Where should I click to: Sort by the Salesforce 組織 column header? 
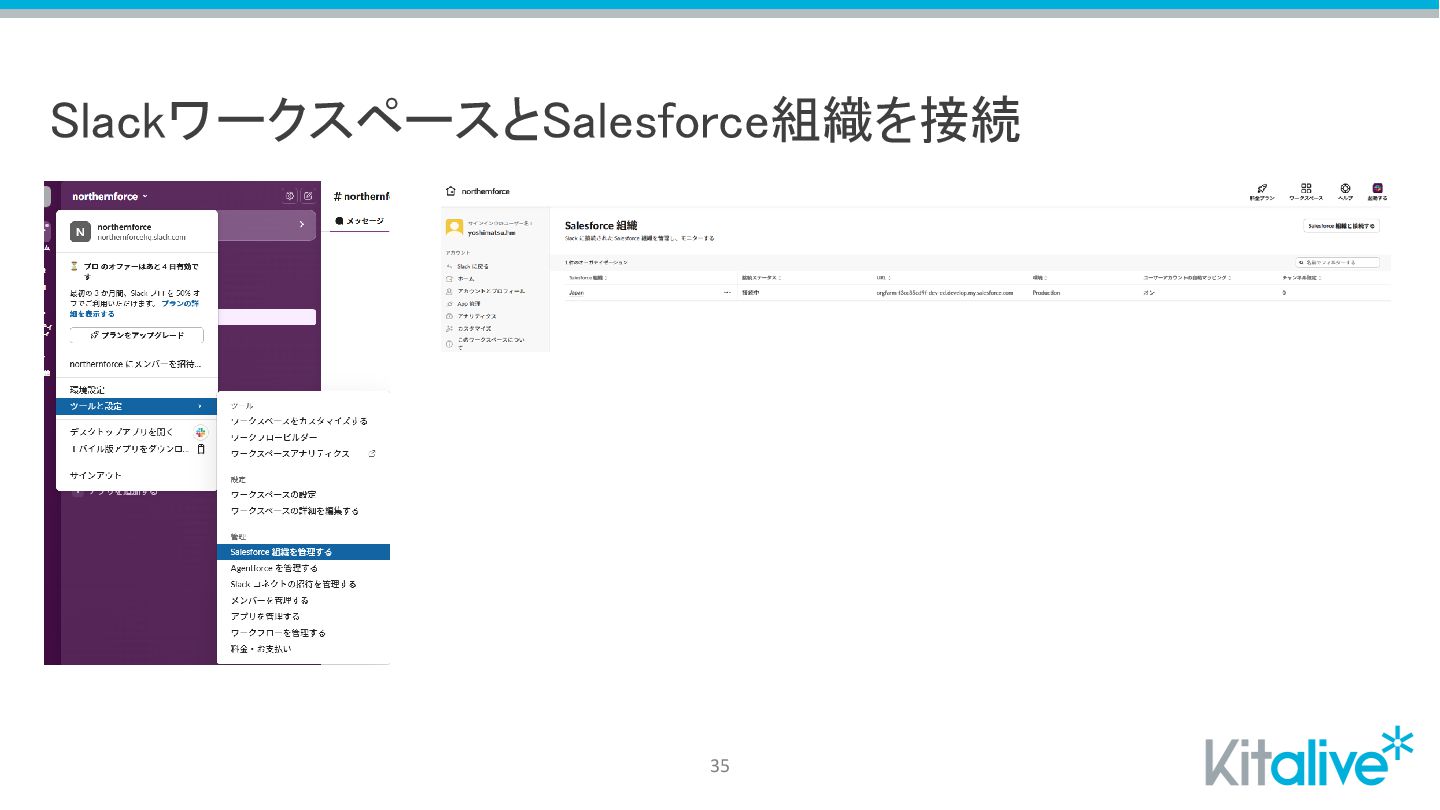[588, 277]
